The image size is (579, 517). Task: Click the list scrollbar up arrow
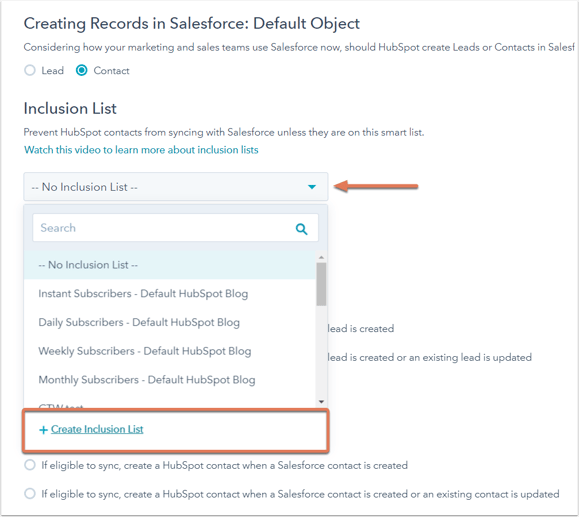pos(321,257)
